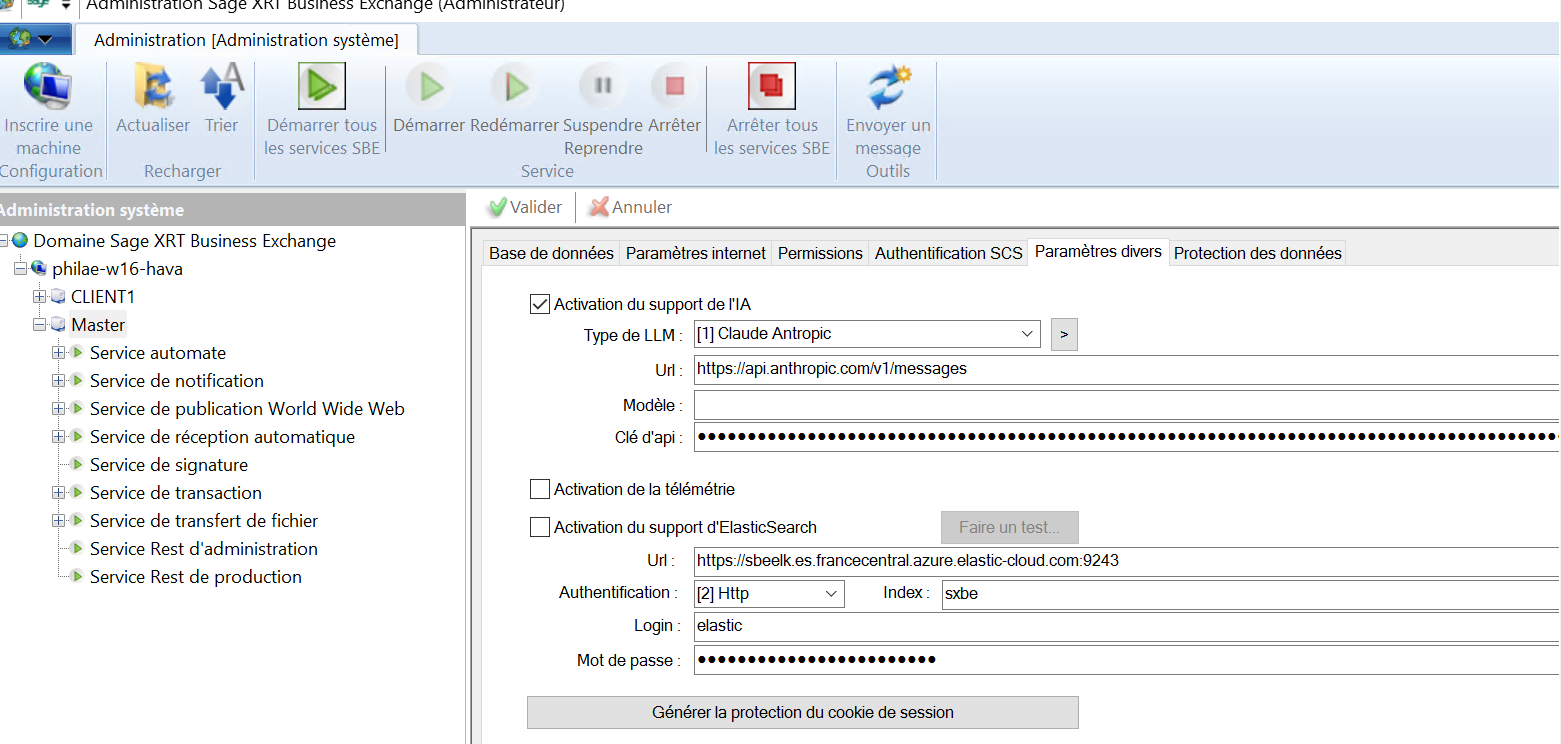Click into the empty Modèle input field
The width and height of the screenshot is (1561, 744).
point(1125,405)
